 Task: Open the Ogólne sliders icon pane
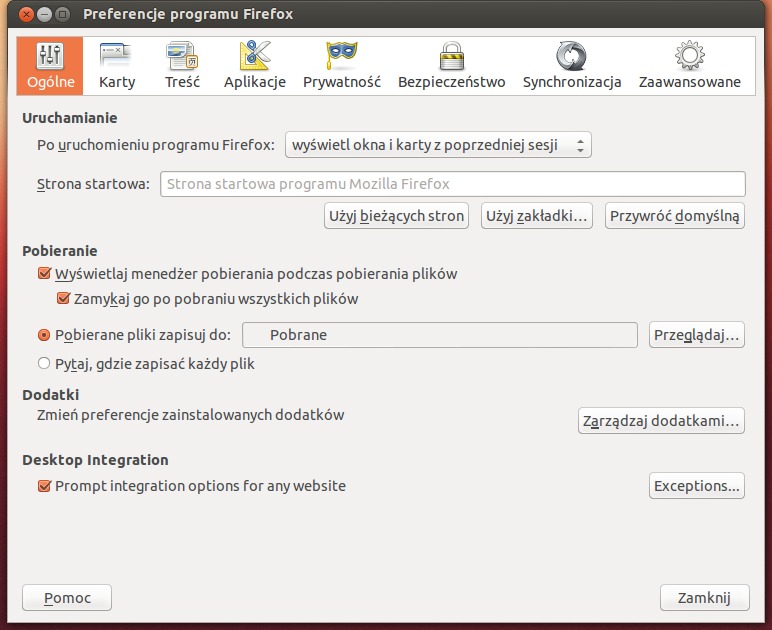point(50,66)
